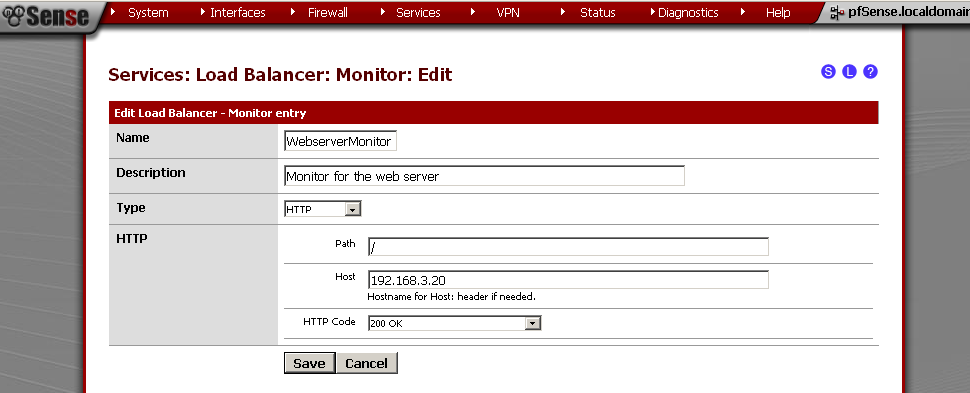This screenshot has width=970, height=393.
Task: Open the Services menu
Action: tap(418, 12)
